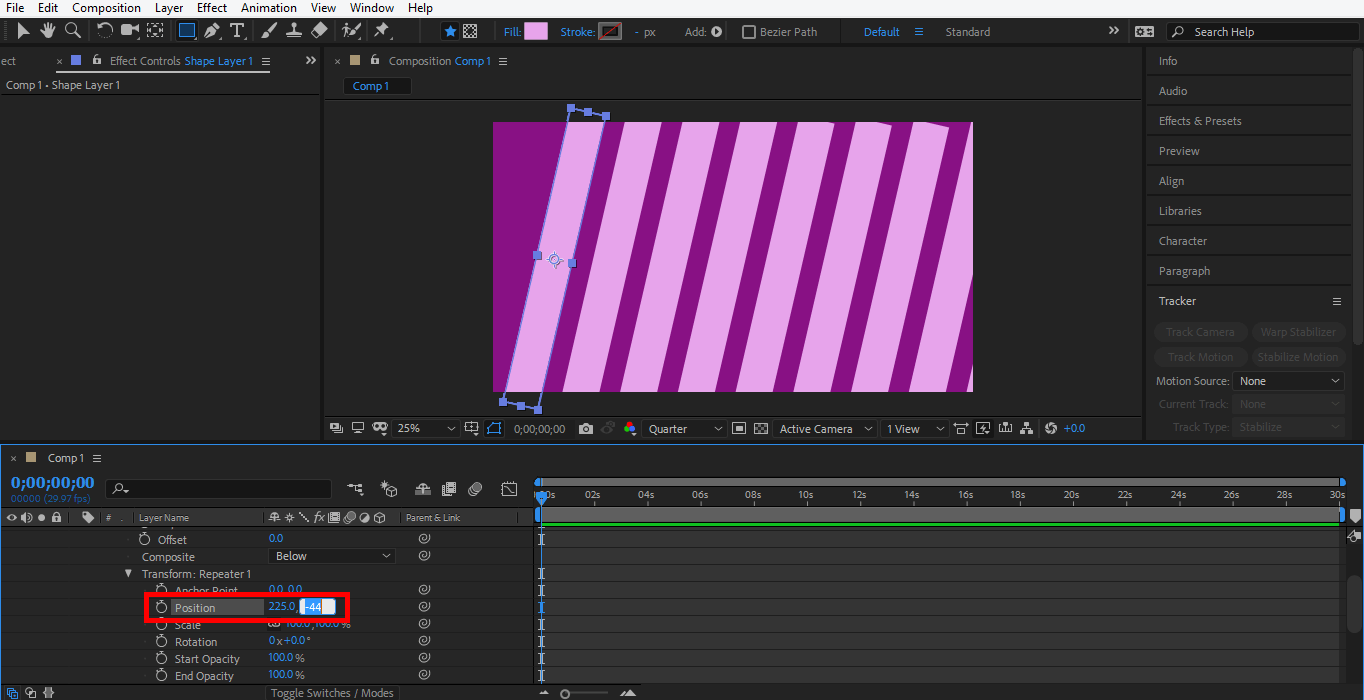Select the Hand tool
Viewport: 1364px width, 700px height.
coord(48,31)
